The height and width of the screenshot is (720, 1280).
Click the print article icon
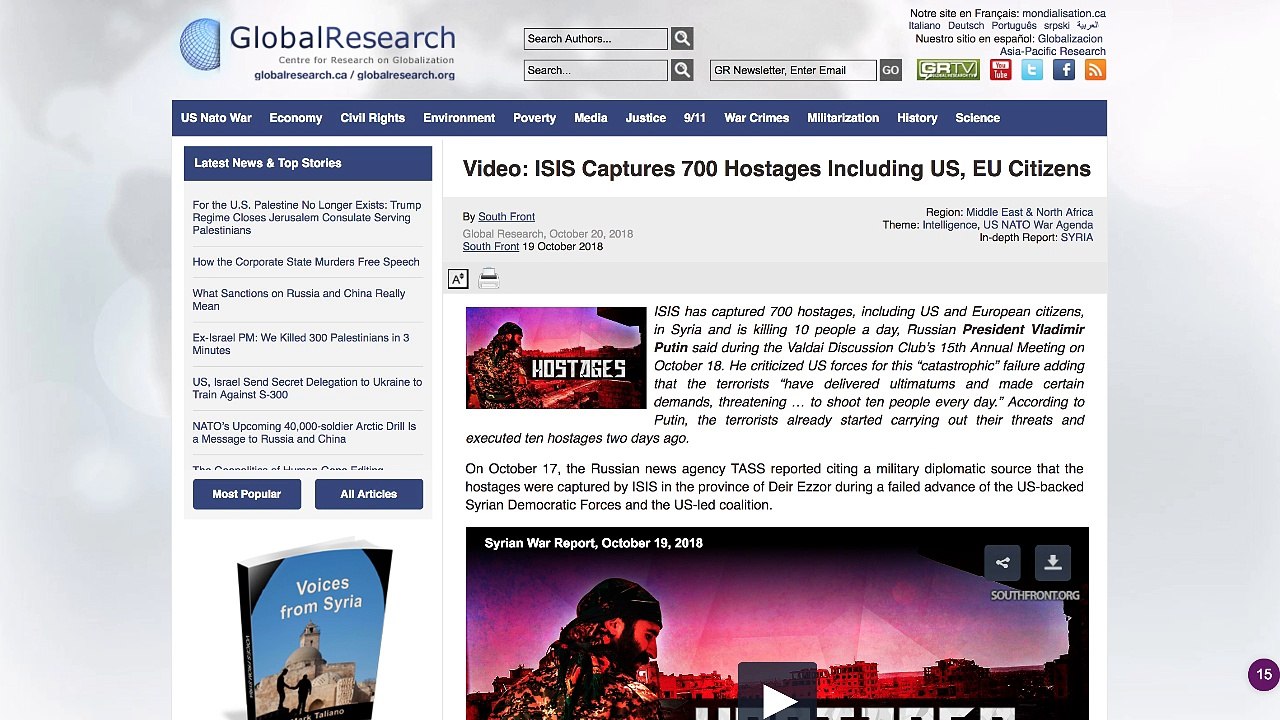(488, 279)
